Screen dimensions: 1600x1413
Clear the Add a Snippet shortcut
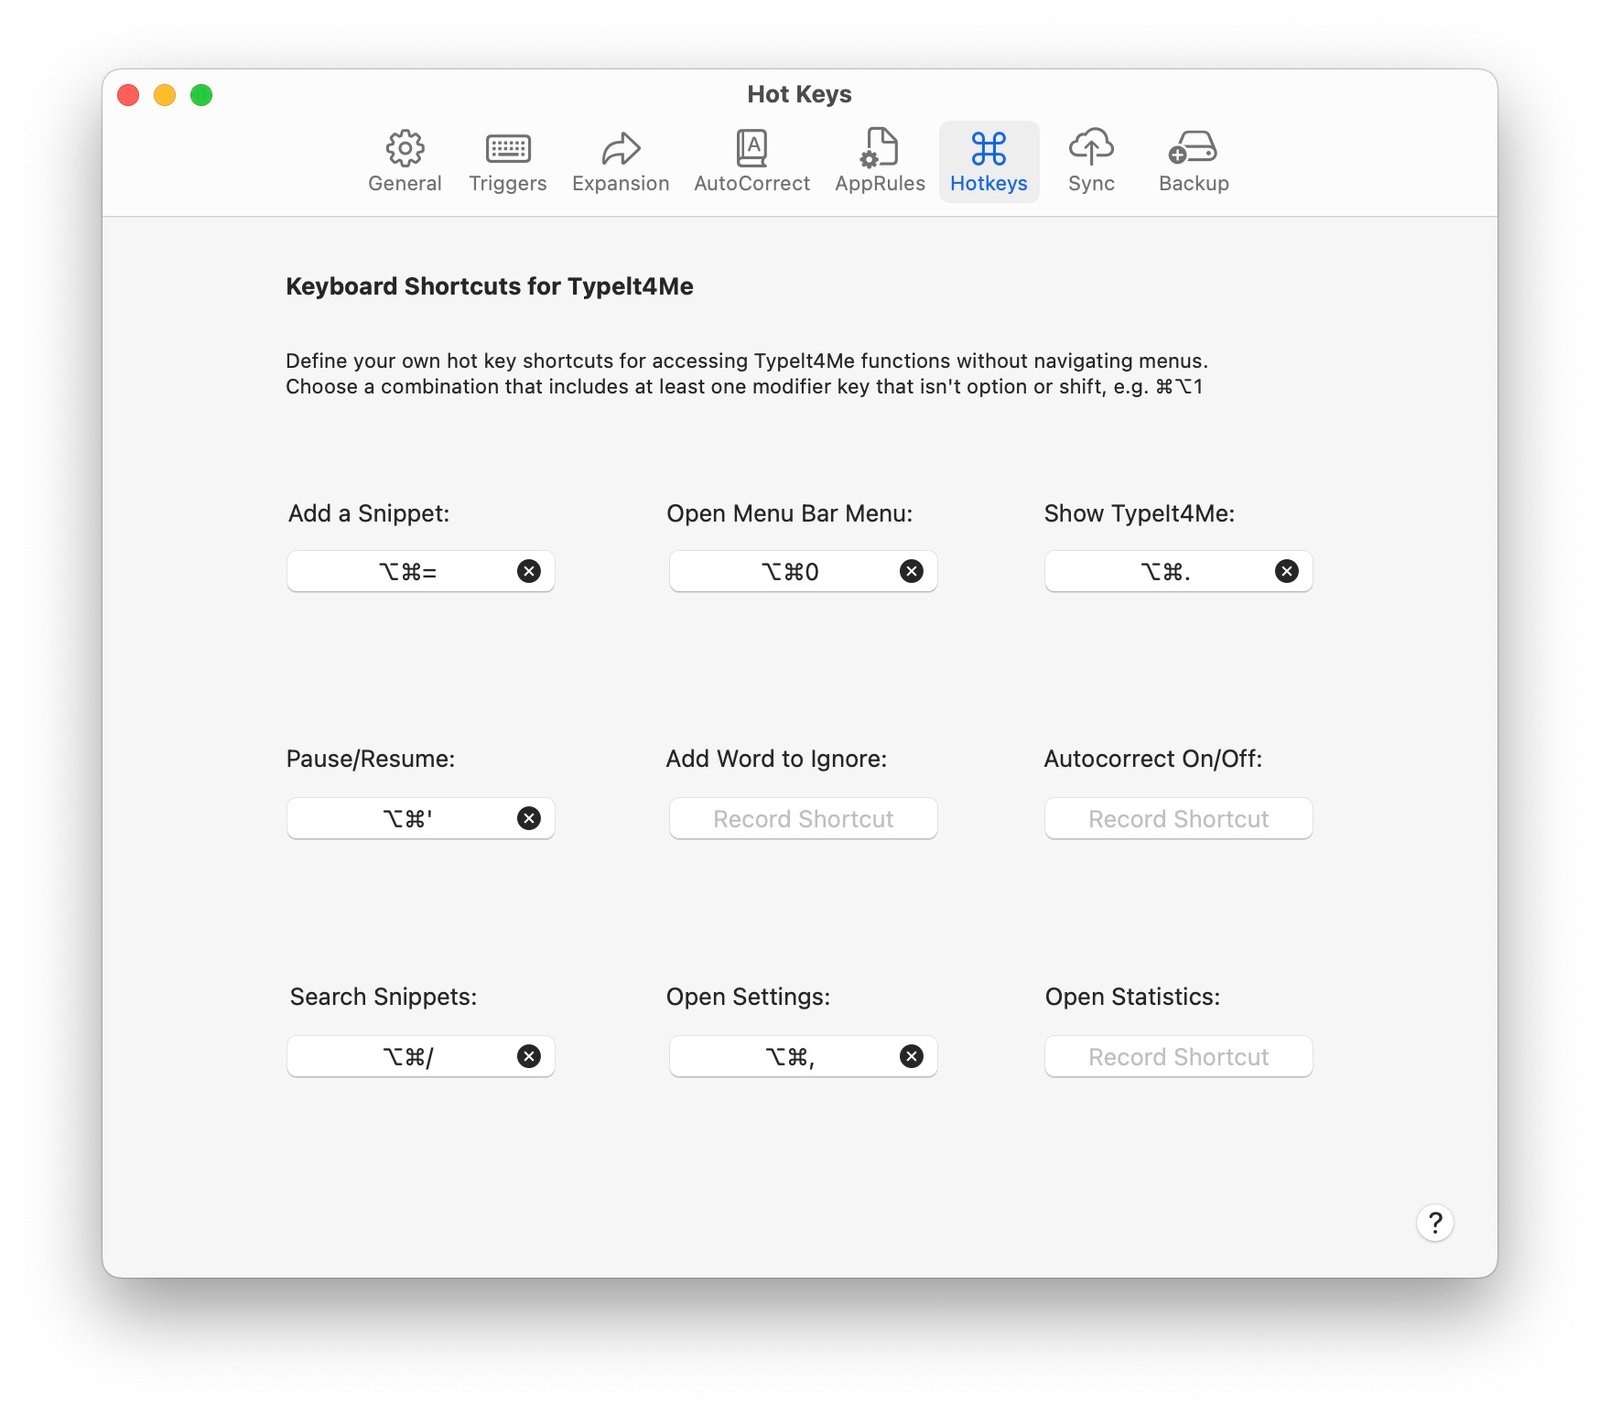point(529,571)
